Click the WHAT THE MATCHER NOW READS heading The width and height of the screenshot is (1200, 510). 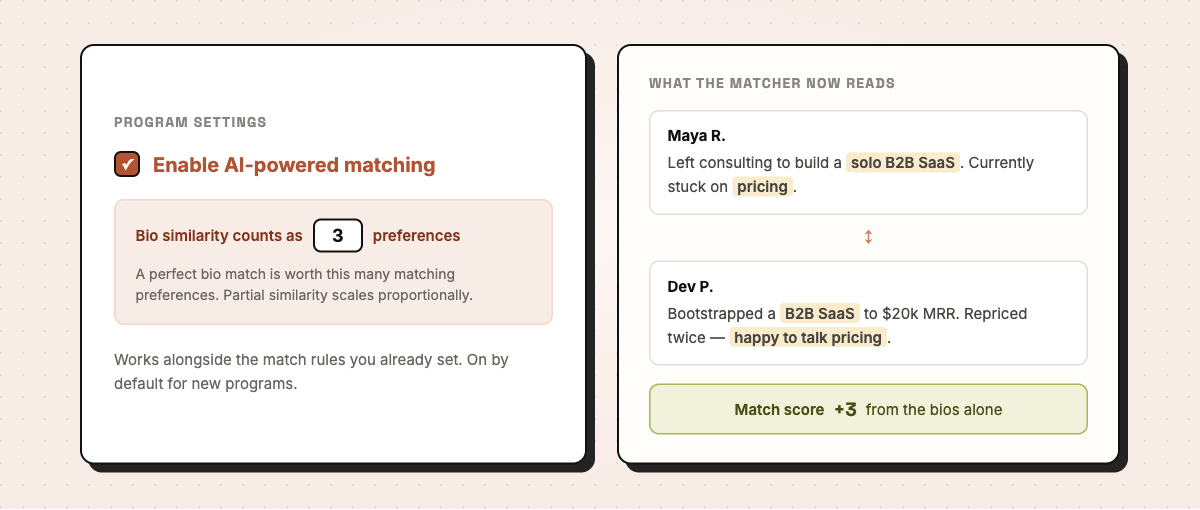click(x=772, y=83)
